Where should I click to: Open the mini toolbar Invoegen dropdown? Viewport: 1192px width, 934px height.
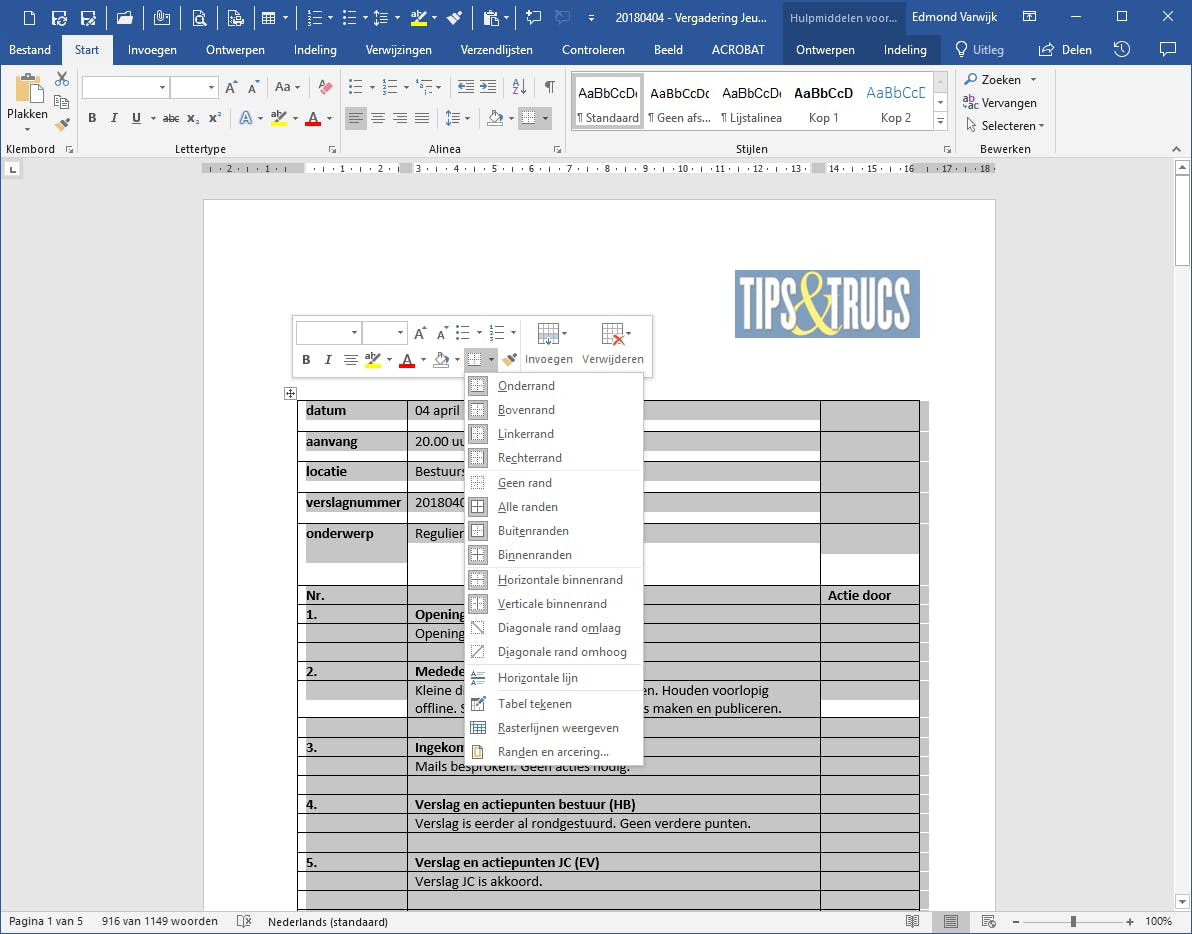pos(548,344)
